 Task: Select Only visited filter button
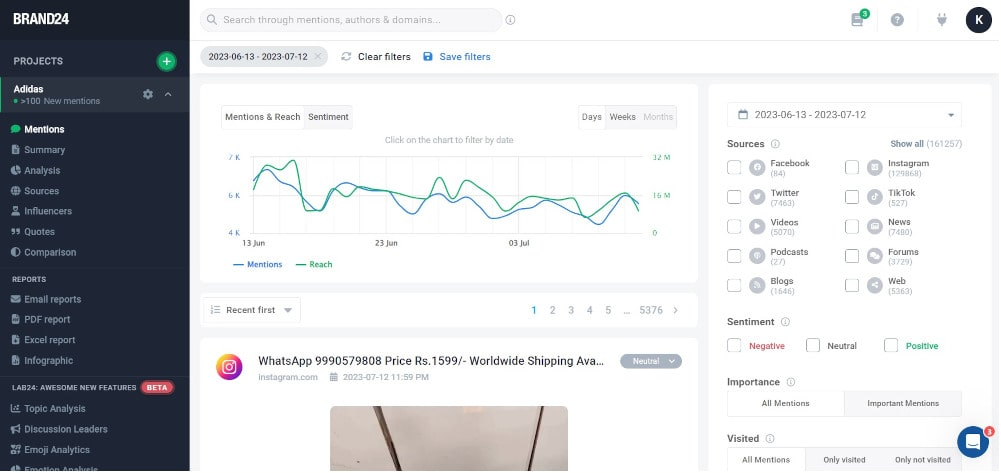pyautogui.click(x=844, y=460)
